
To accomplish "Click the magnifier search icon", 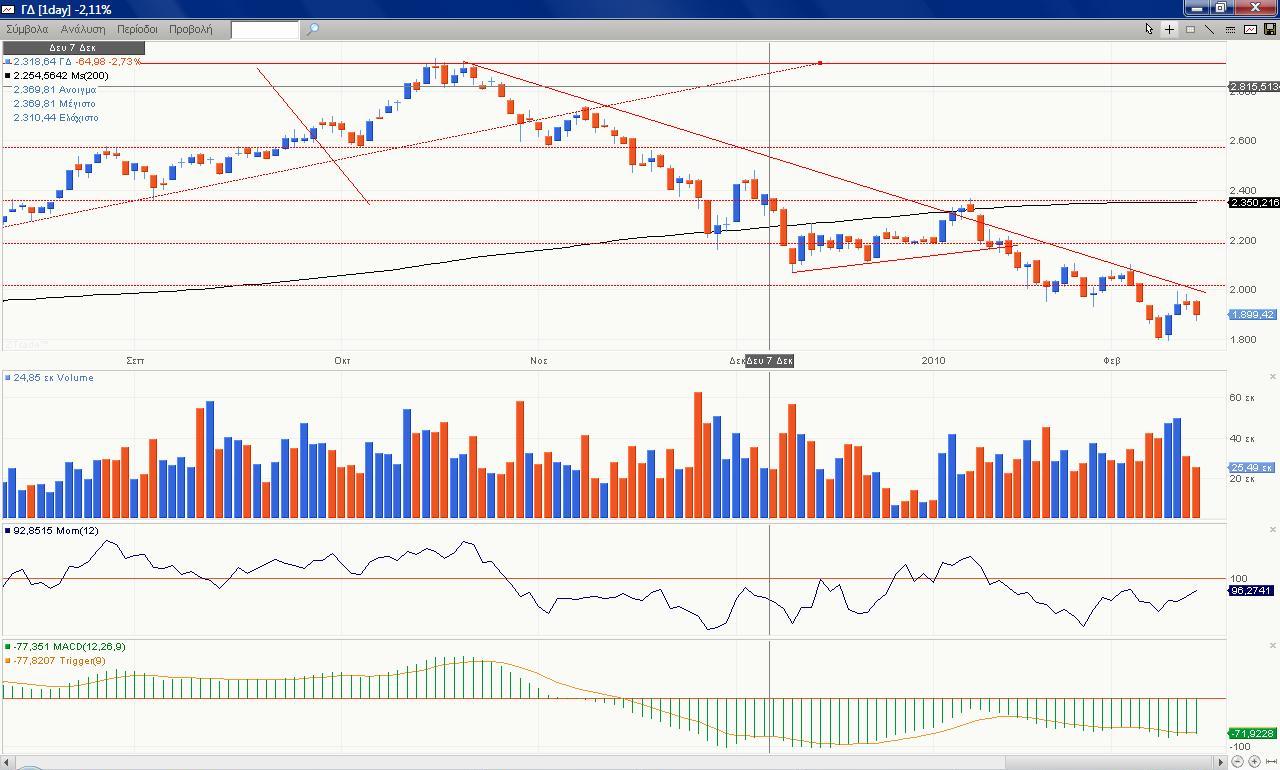I will [x=312, y=29].
